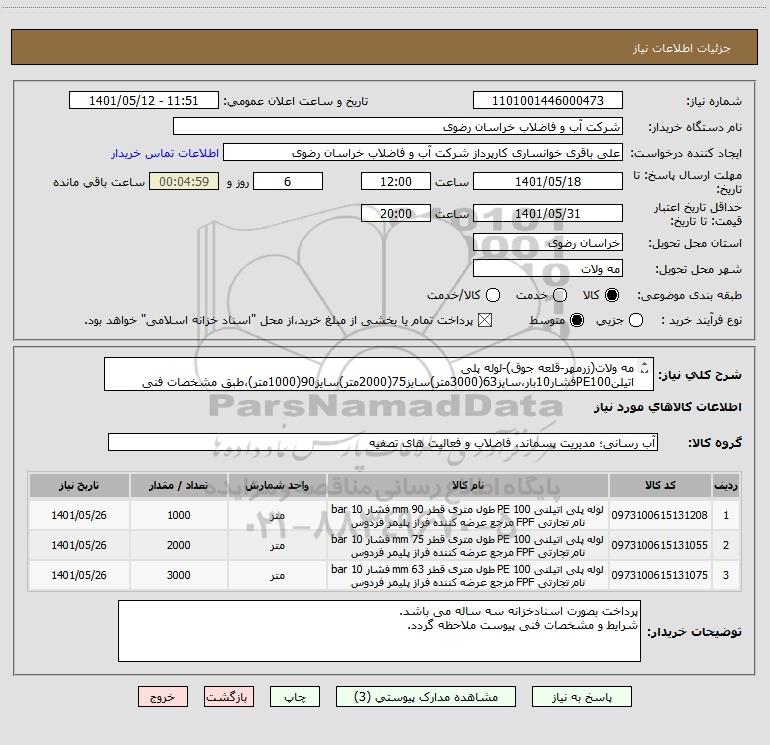Toggle the اسناد خزانه اسلامی payment checkbox

(x=485, y=320)
